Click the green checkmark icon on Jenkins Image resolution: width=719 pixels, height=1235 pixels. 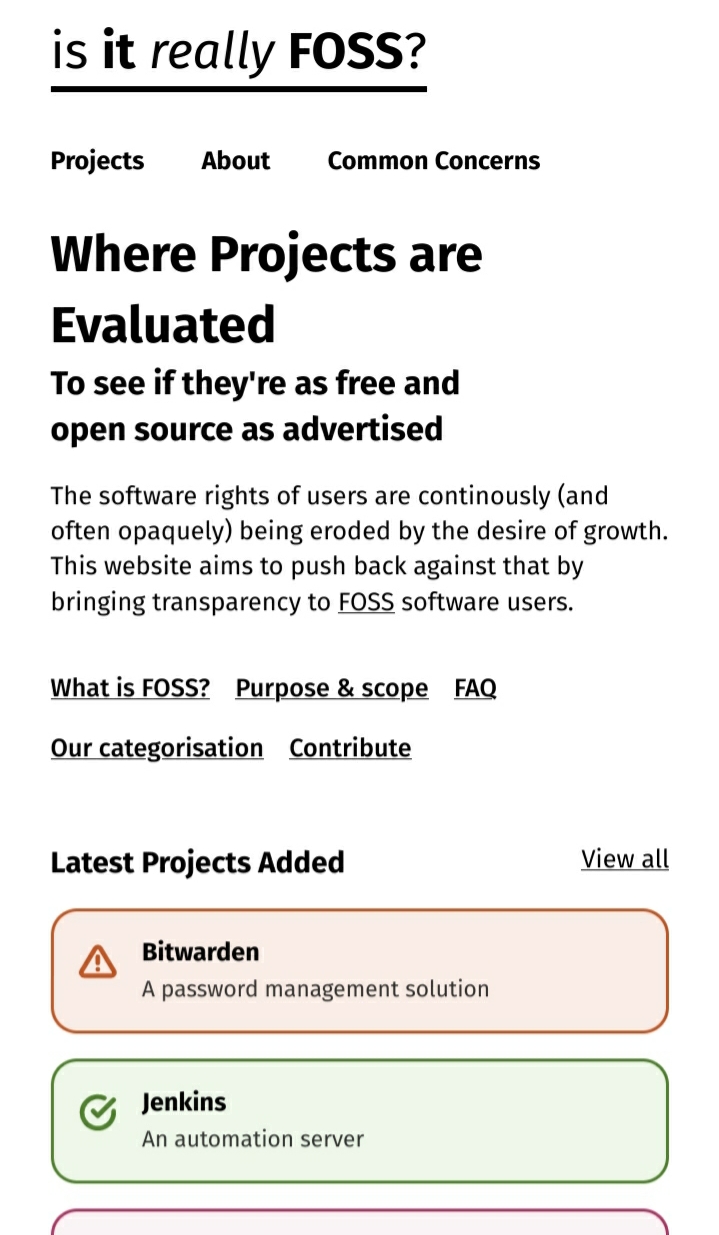[x=97, y=1112]
